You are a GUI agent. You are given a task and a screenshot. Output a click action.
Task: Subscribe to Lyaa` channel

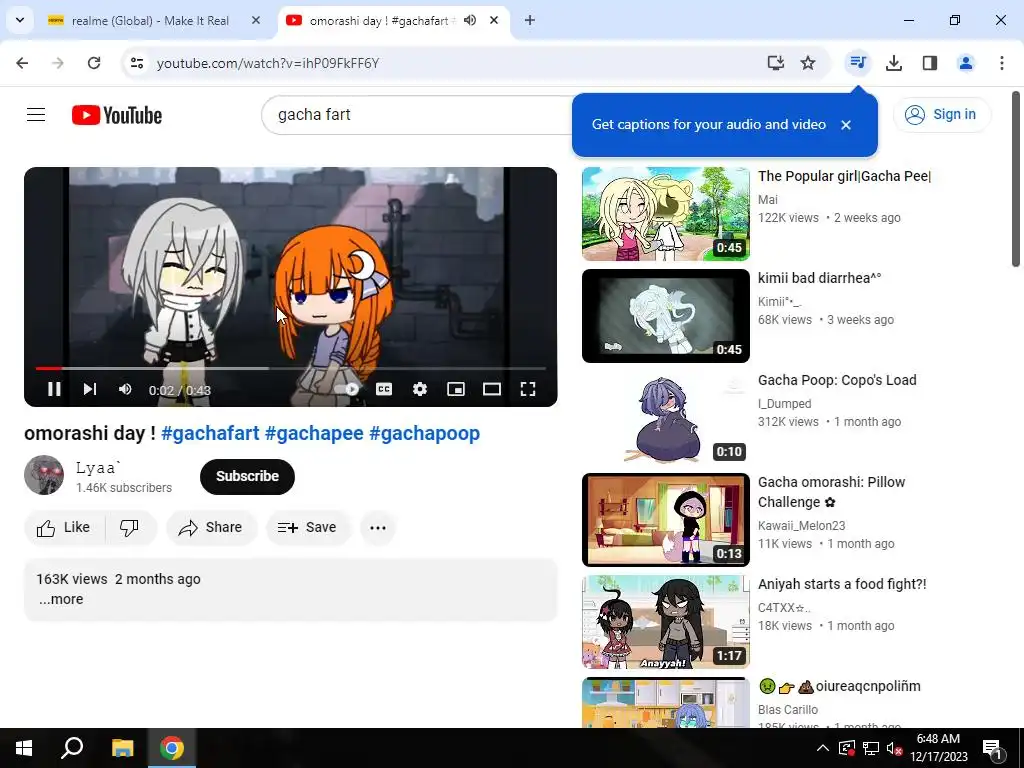point(248,476)
